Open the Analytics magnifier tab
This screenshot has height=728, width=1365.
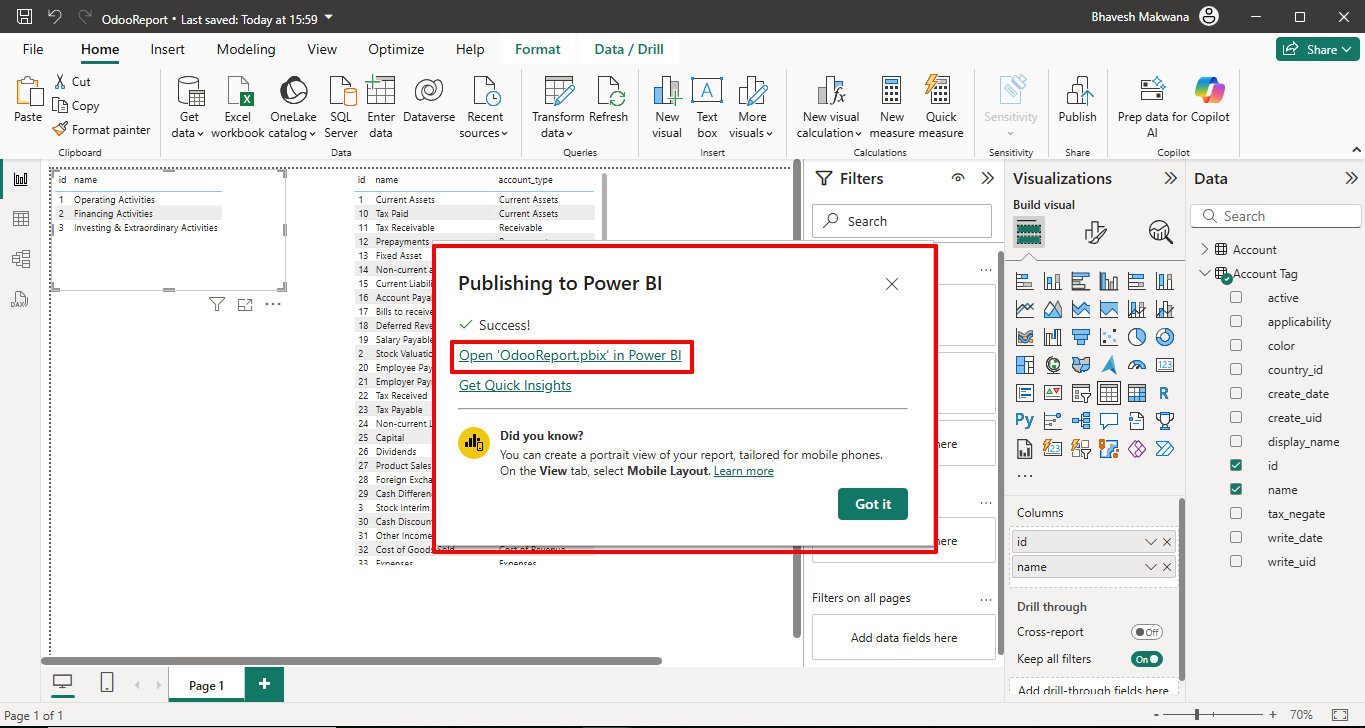[x=1160, y=232]
